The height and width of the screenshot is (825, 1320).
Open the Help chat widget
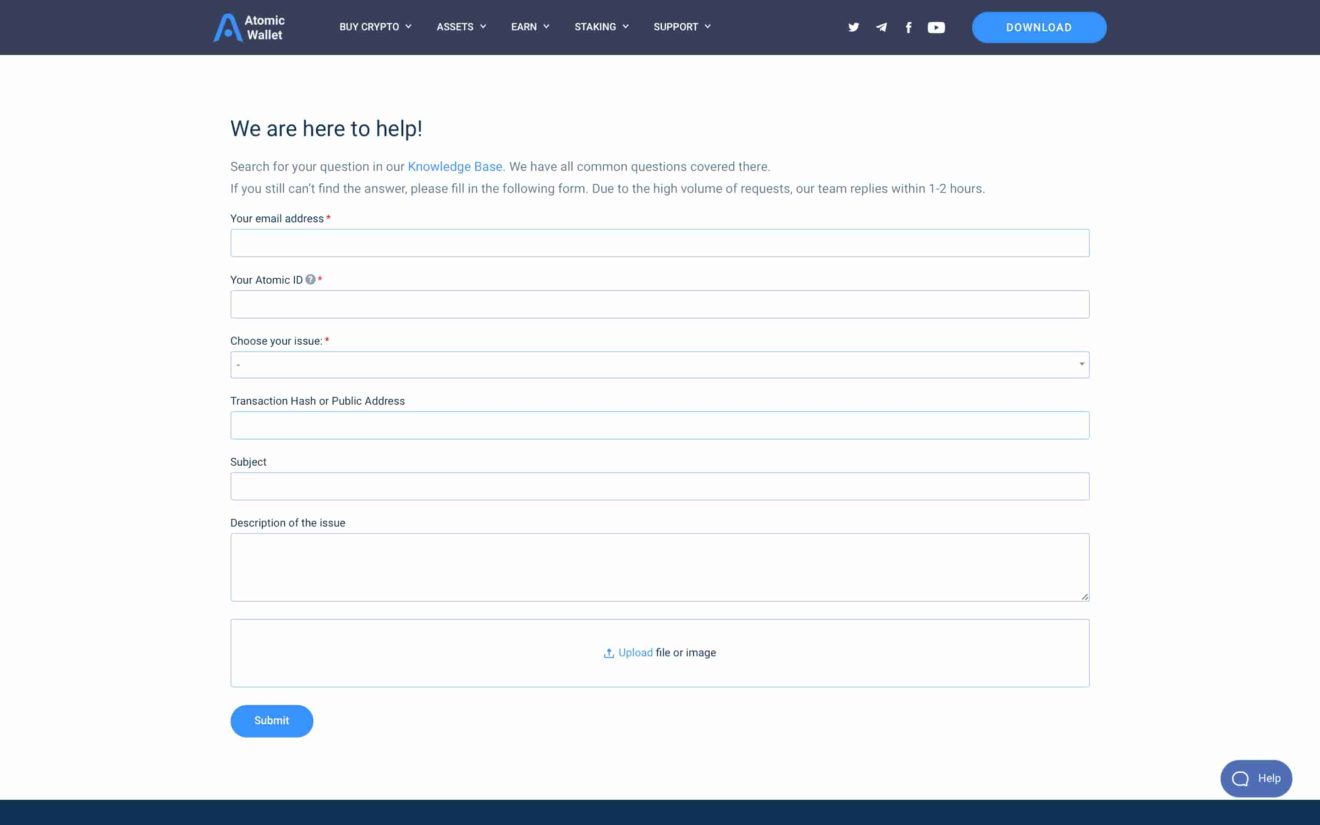click(1256, 778)
